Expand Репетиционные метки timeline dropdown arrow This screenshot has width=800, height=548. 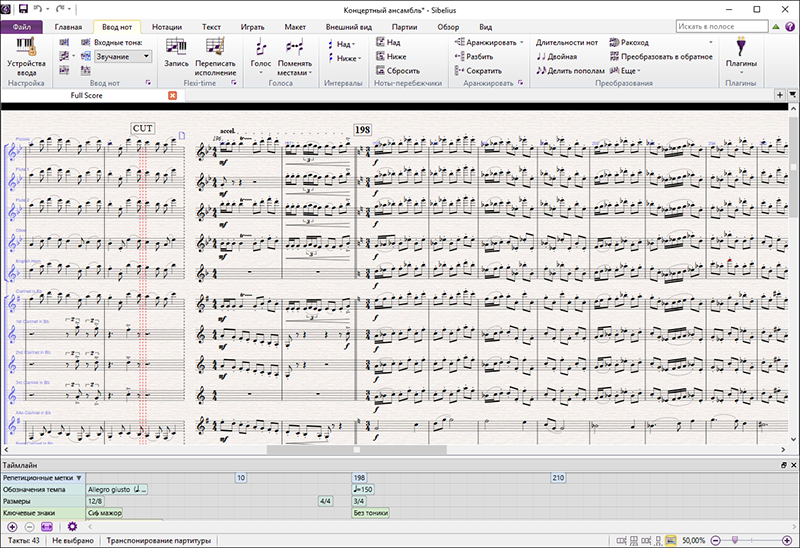[79, 478]
